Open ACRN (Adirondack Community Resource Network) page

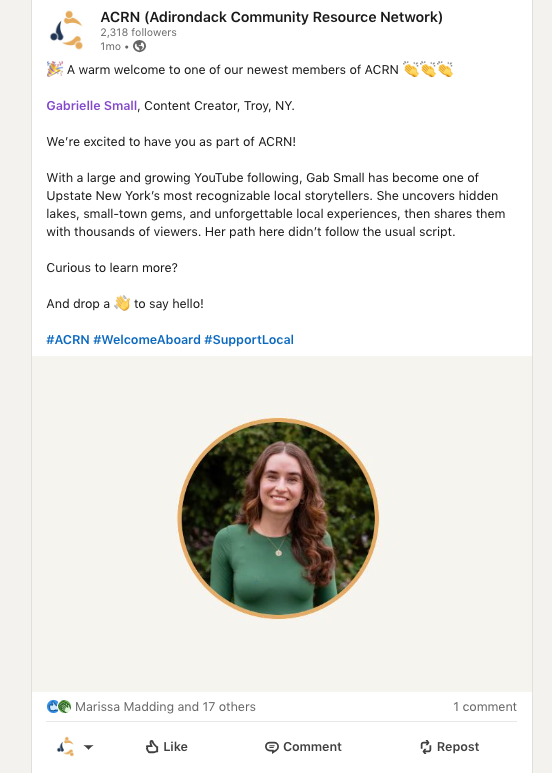click(x=272, y=17)
